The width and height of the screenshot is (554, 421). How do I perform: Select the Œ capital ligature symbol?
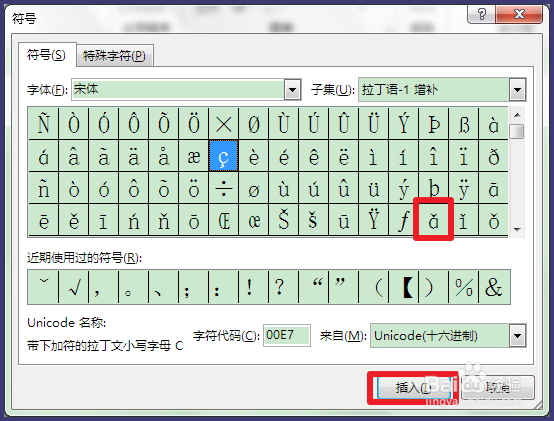click(224, 220)
